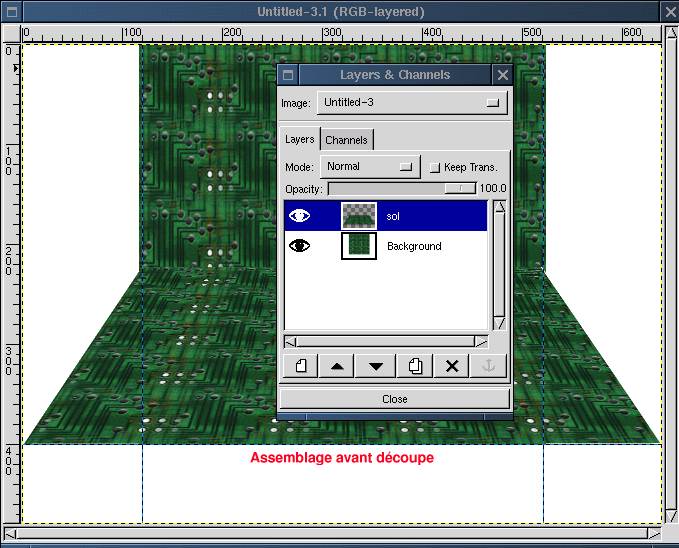
Task: Select the Layers tab
Action: pos(299,140)
